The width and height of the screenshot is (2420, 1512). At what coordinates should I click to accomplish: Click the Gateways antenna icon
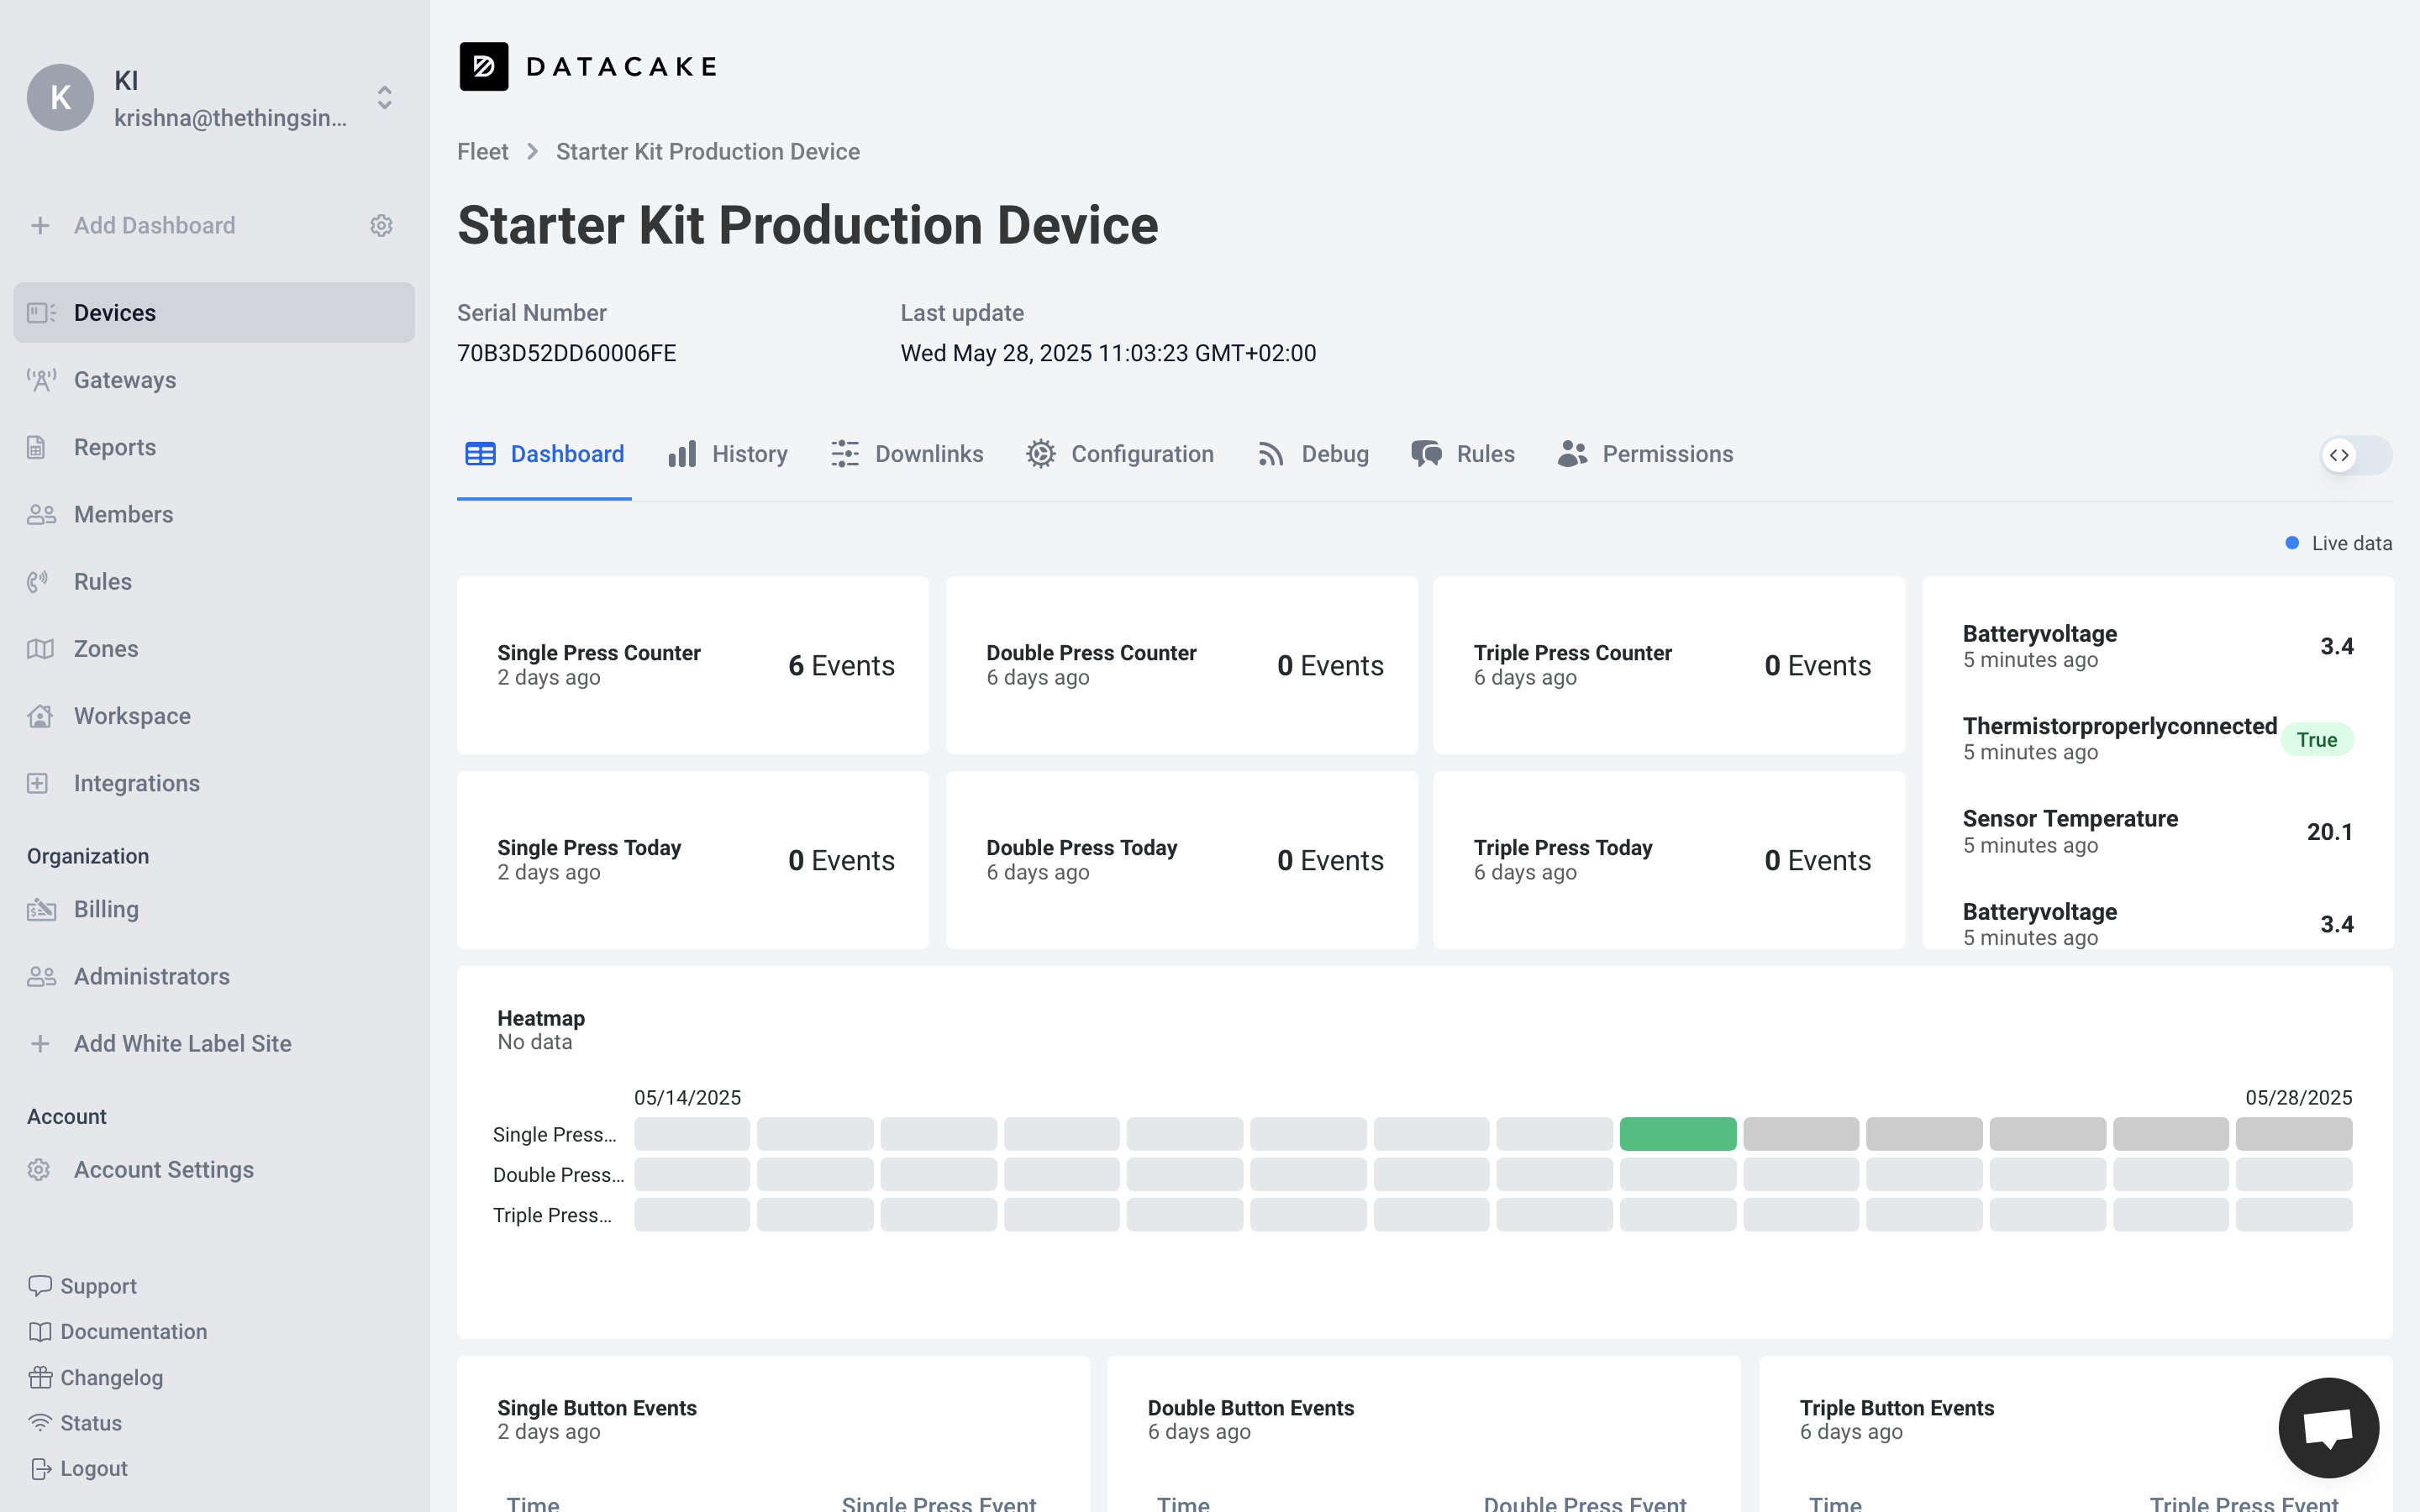41,380
